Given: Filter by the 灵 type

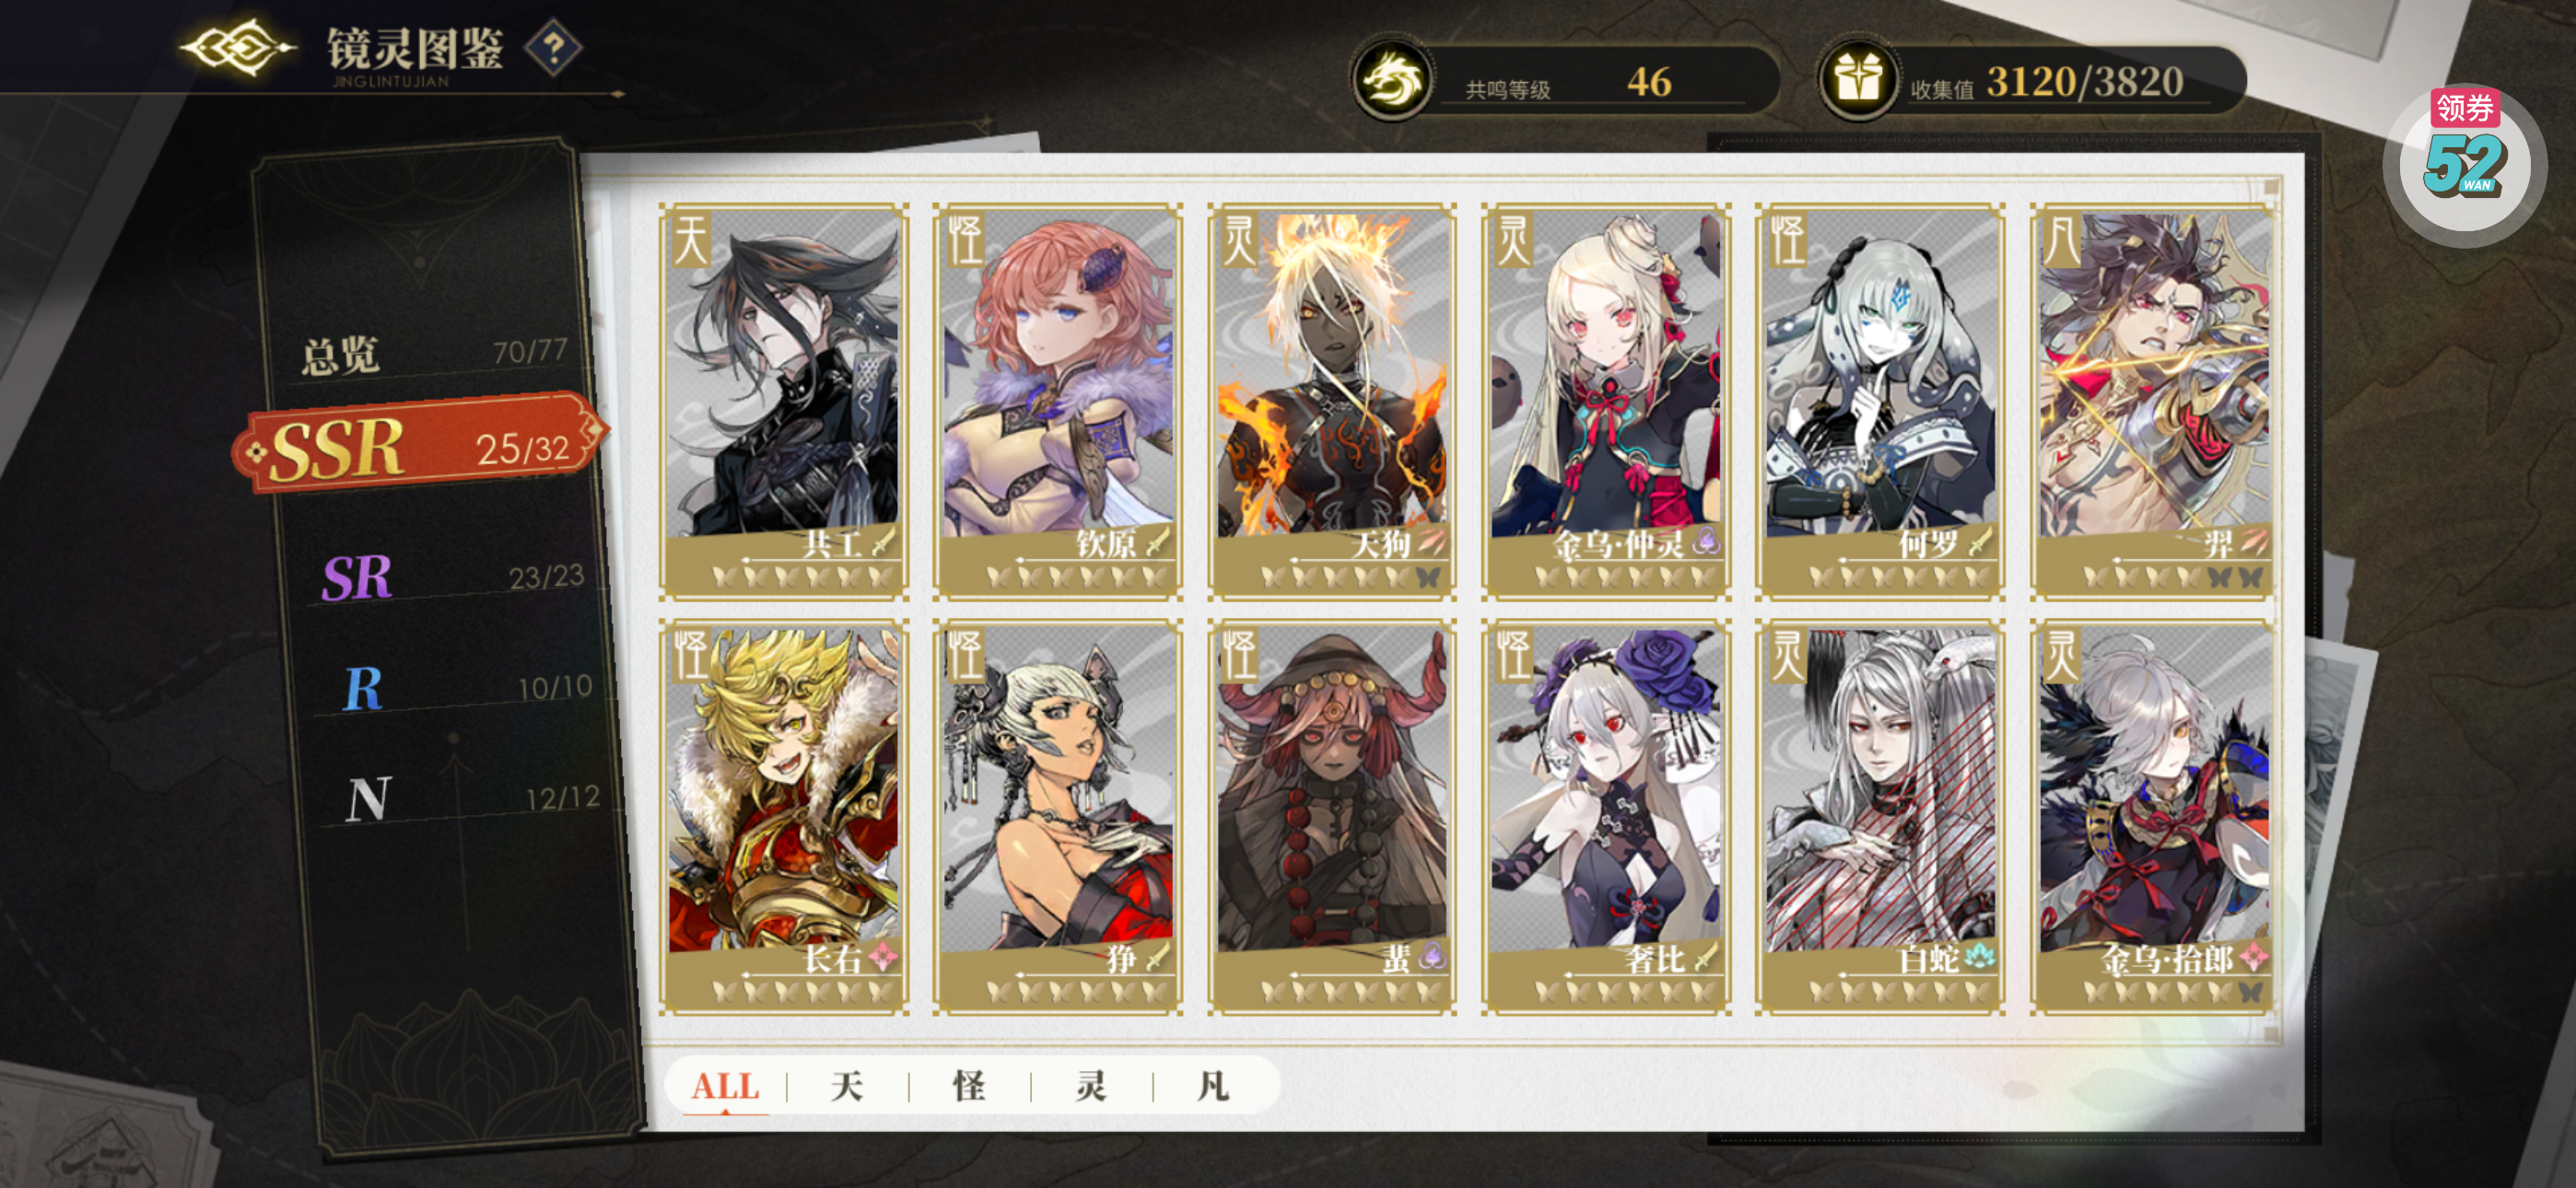Looking at the screenshot, I should coord(1091,1085).
